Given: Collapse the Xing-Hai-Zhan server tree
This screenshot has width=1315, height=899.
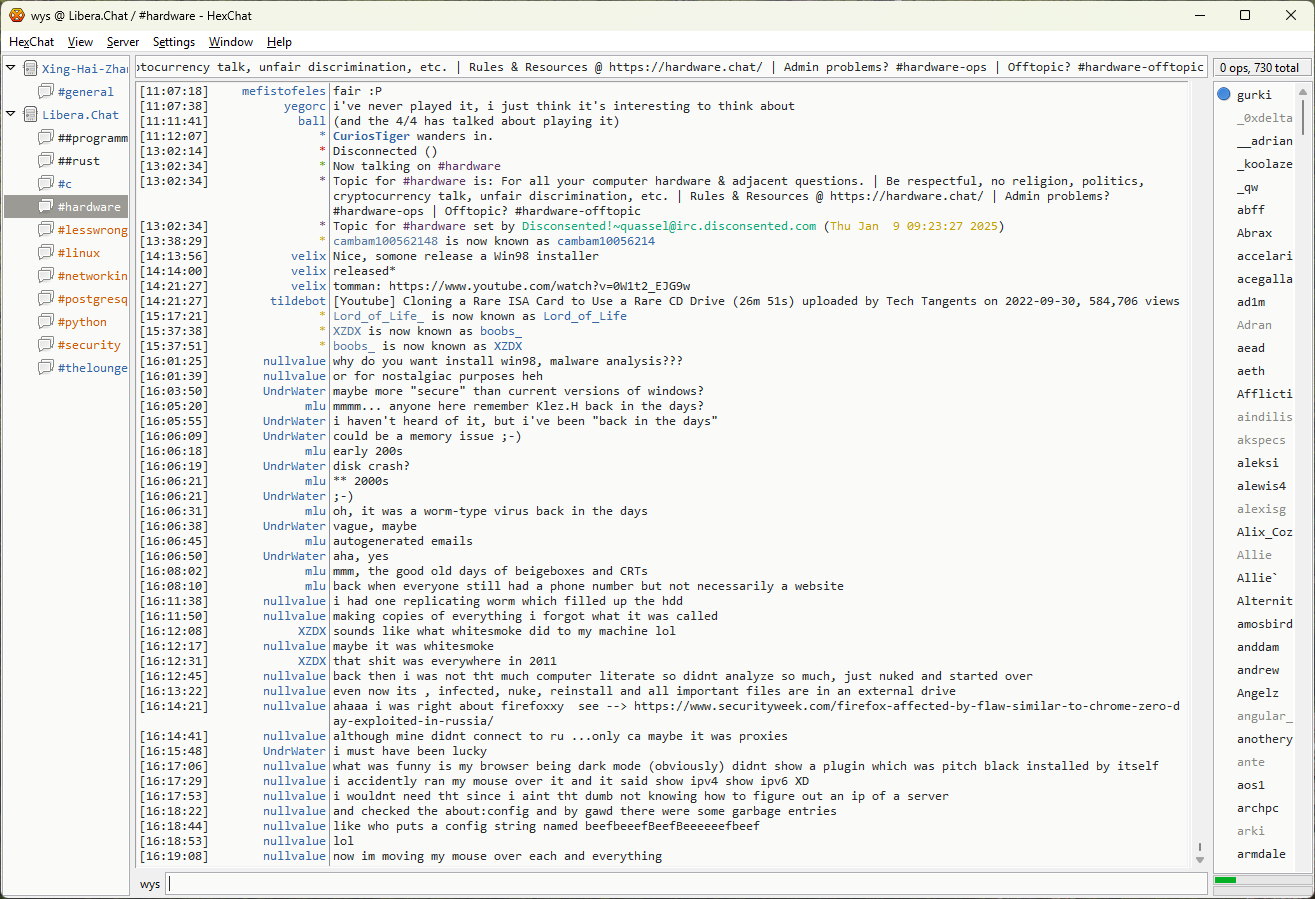Looking at the screenshot, I should [x=11, y=68].
